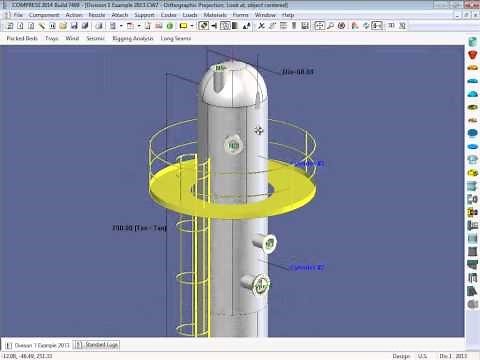This screenshot has width=480, height=360.
Task: Open the Window menu
Action: (x=265, y=15)
